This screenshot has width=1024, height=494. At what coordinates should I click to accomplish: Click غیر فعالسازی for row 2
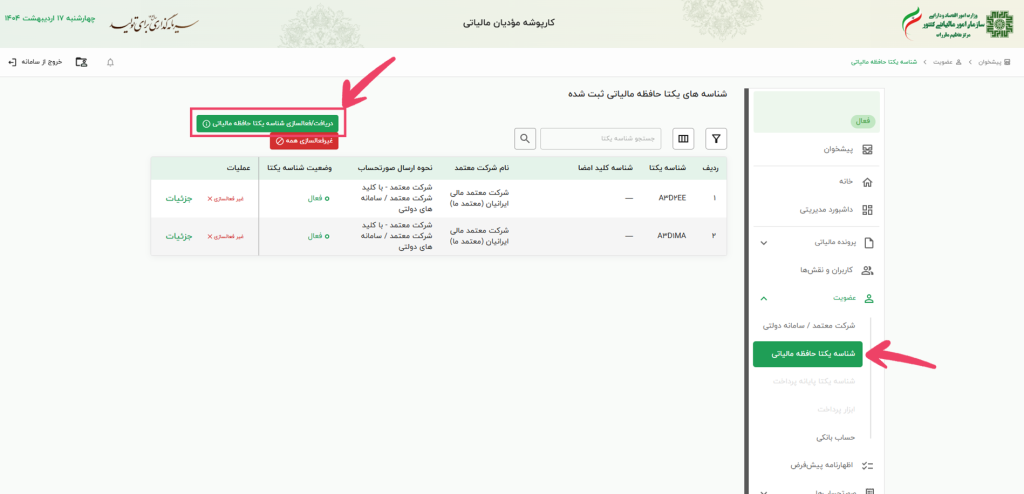pos(225,236)
